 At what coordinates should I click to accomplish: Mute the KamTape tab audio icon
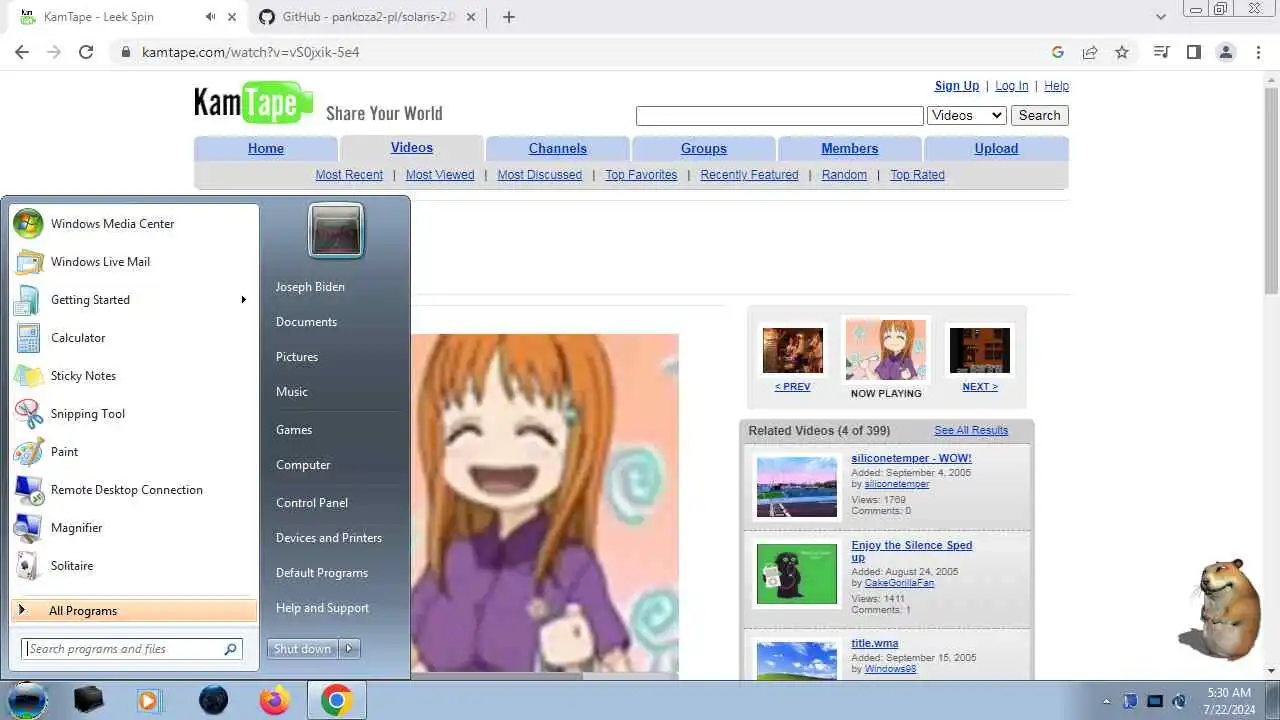[x=210, y=17]
